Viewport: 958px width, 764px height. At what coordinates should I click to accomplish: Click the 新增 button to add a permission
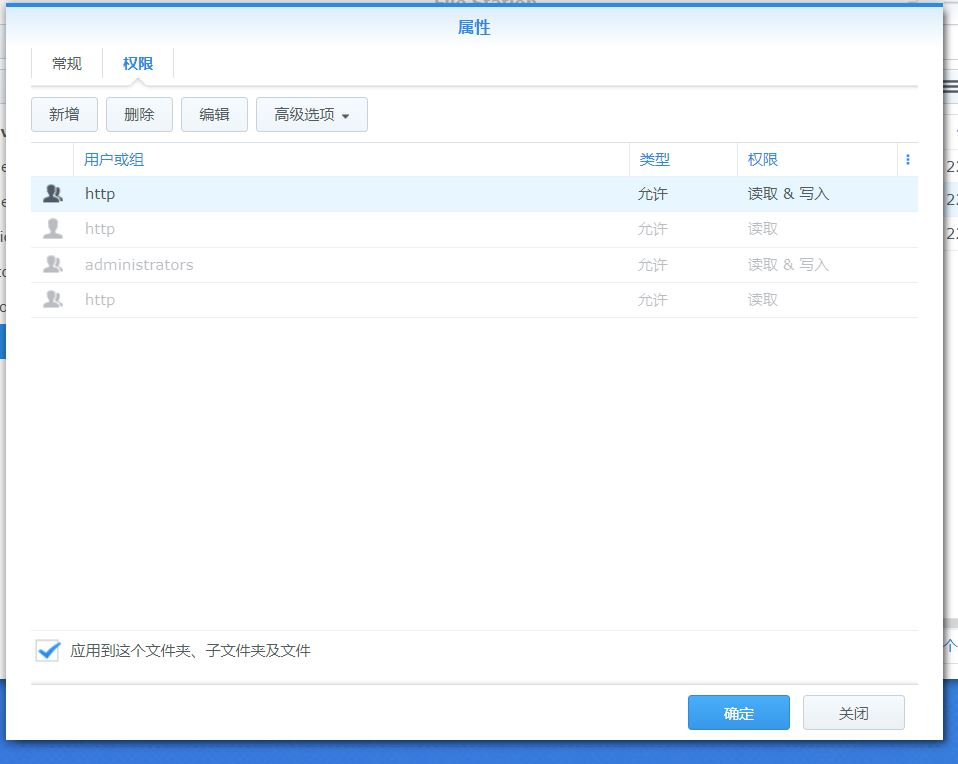click(x=64, y=114)
